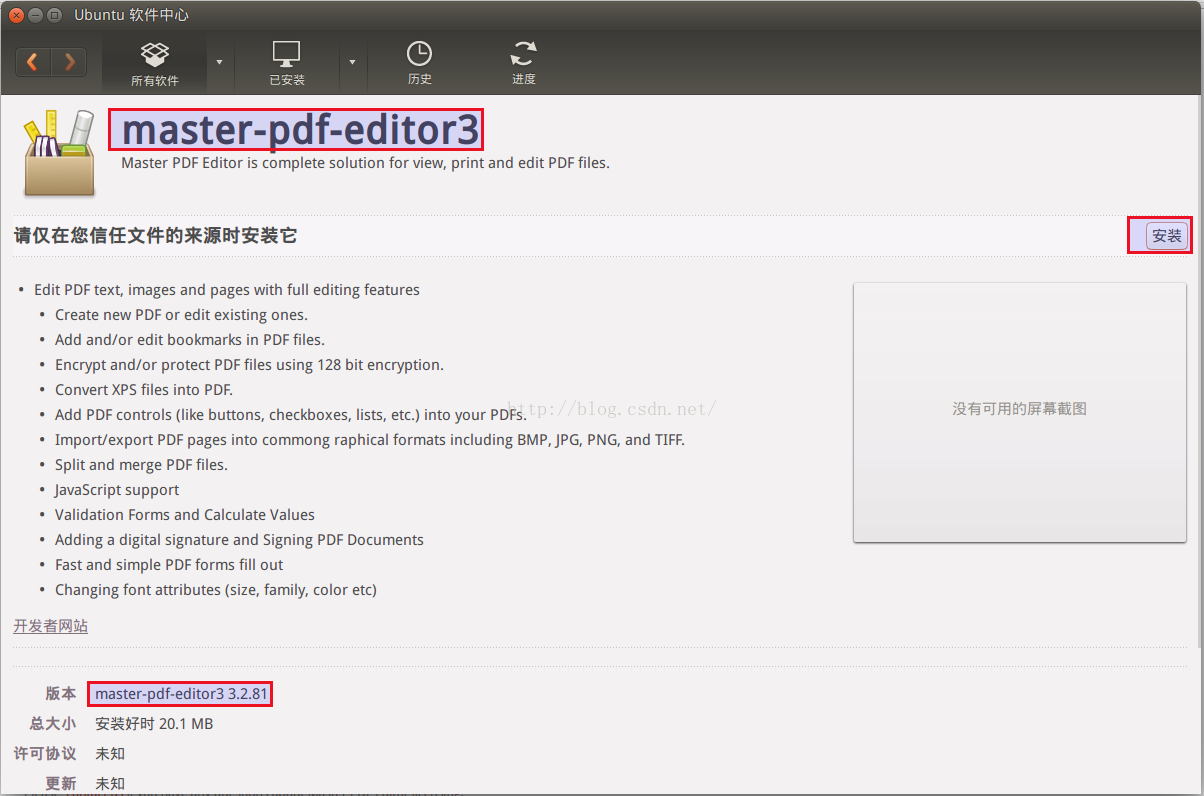Click the 没有可用的屏幕截图 screenshot placeholder
The image size is (1204, 796).
[1019, 412]
